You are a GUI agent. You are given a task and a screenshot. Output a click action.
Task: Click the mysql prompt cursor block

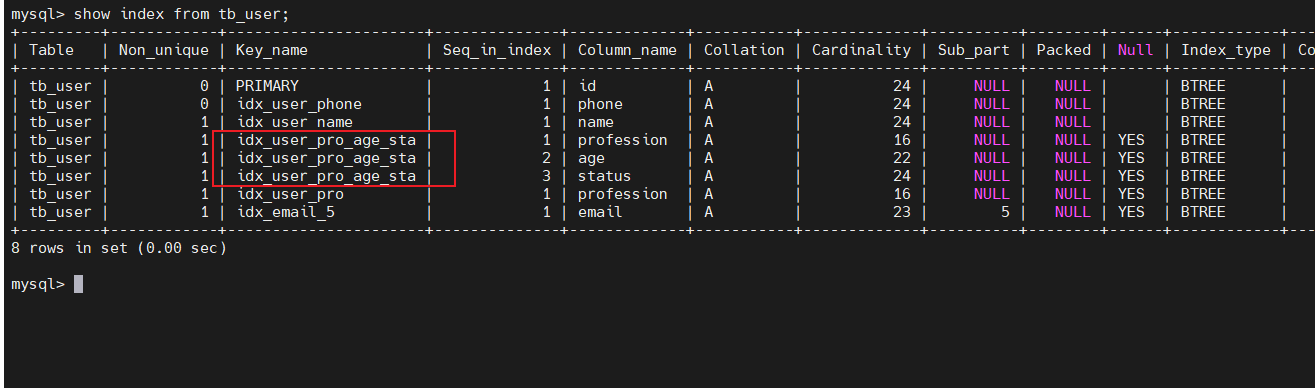point(78,284)
